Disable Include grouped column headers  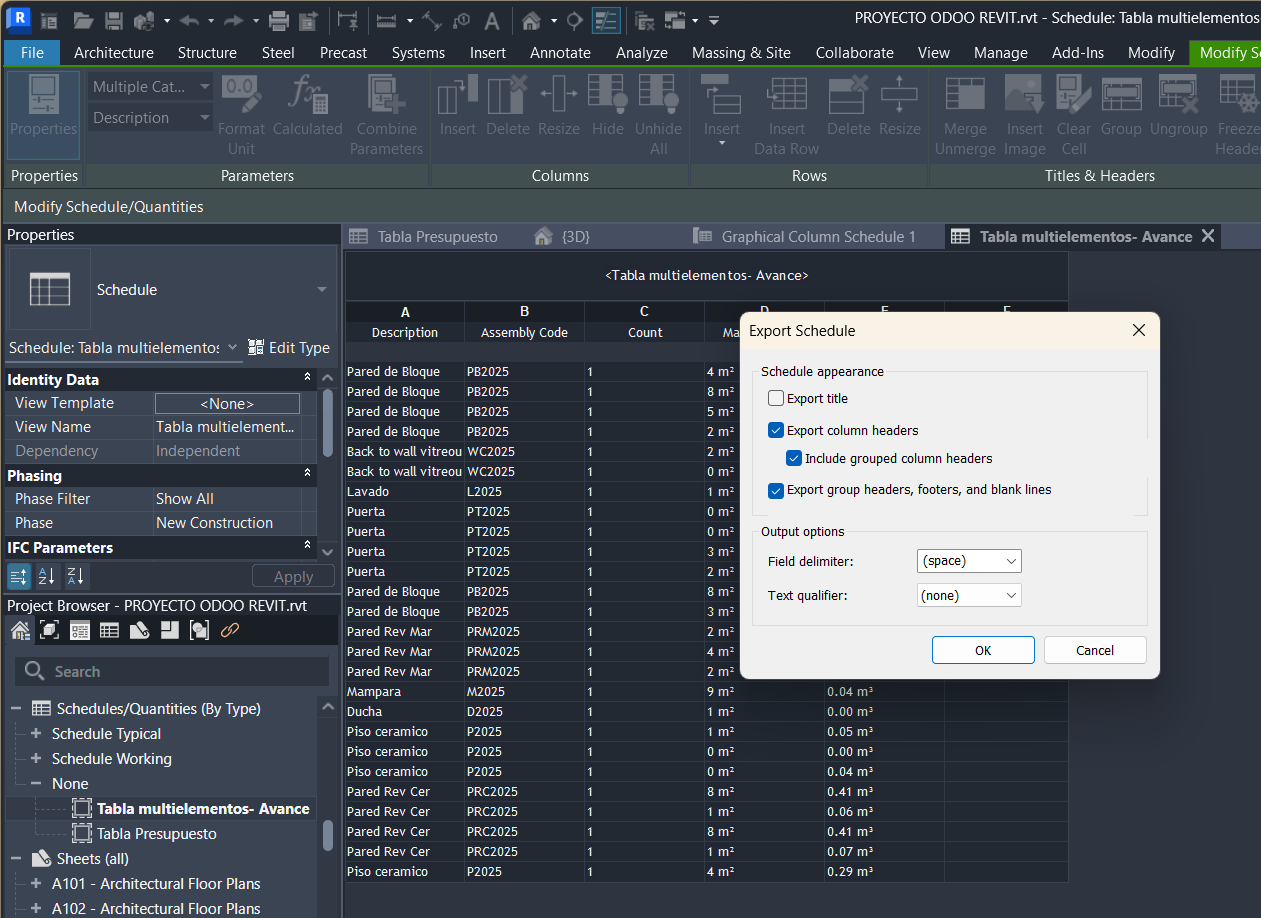pos(793,458)
